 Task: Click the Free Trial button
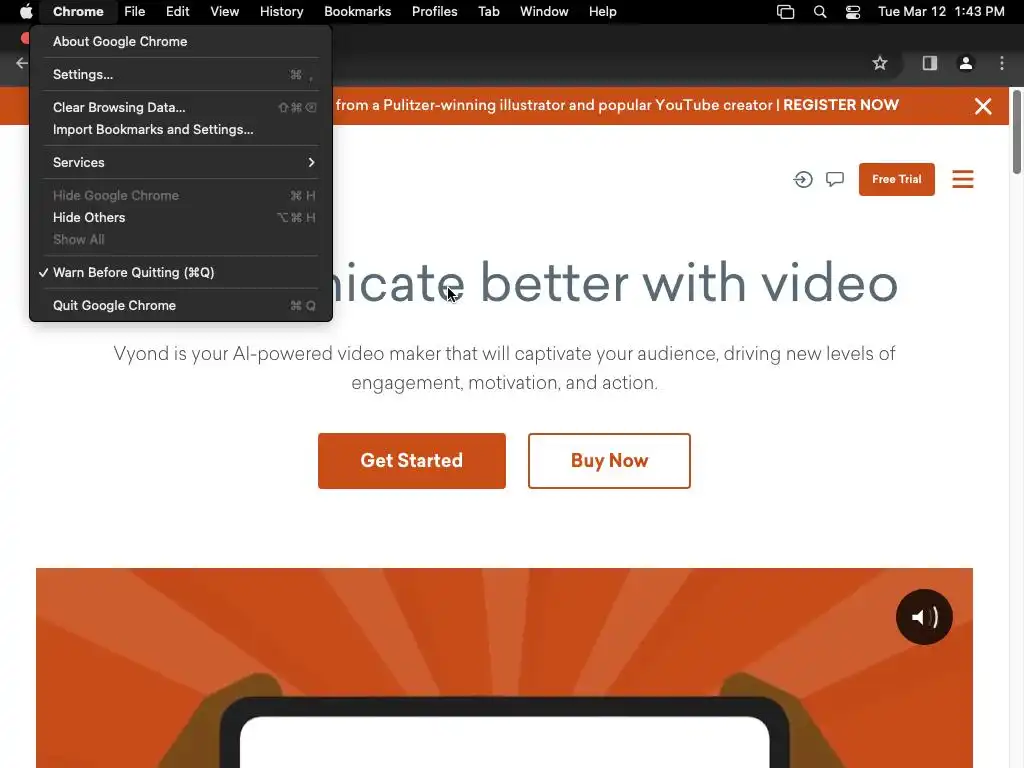coord(897,179)
